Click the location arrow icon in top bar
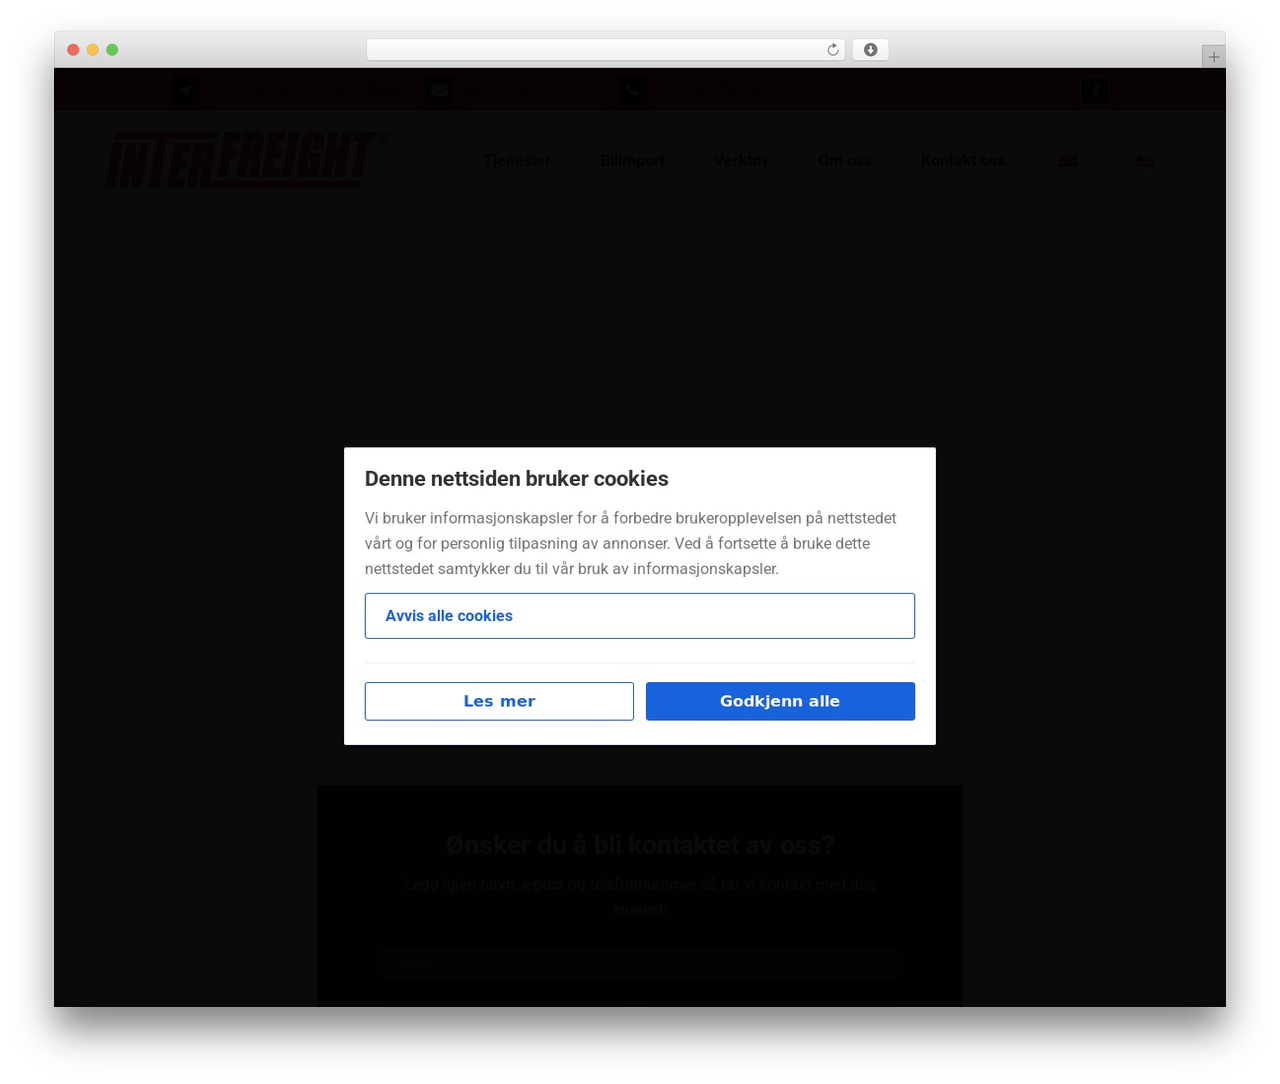1280x1084 pixels. click(185, 91)
